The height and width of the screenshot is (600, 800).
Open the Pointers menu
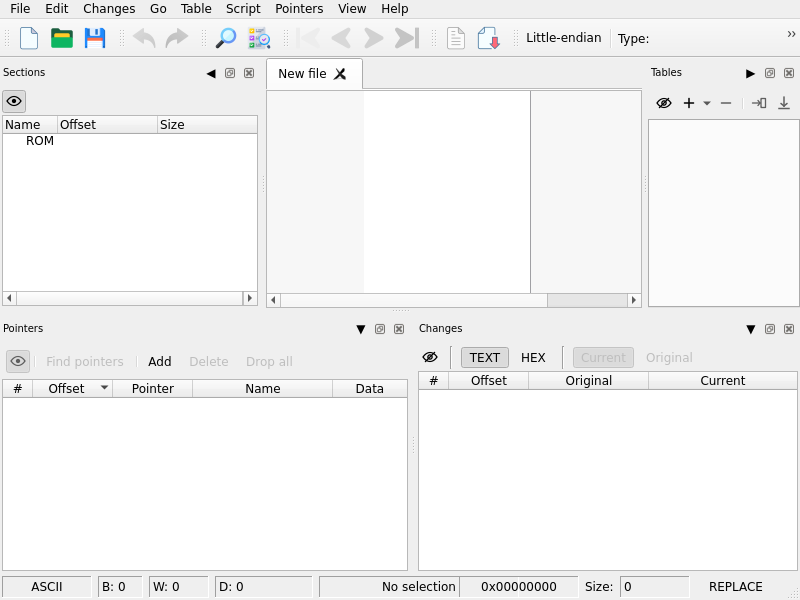point(299,9)
